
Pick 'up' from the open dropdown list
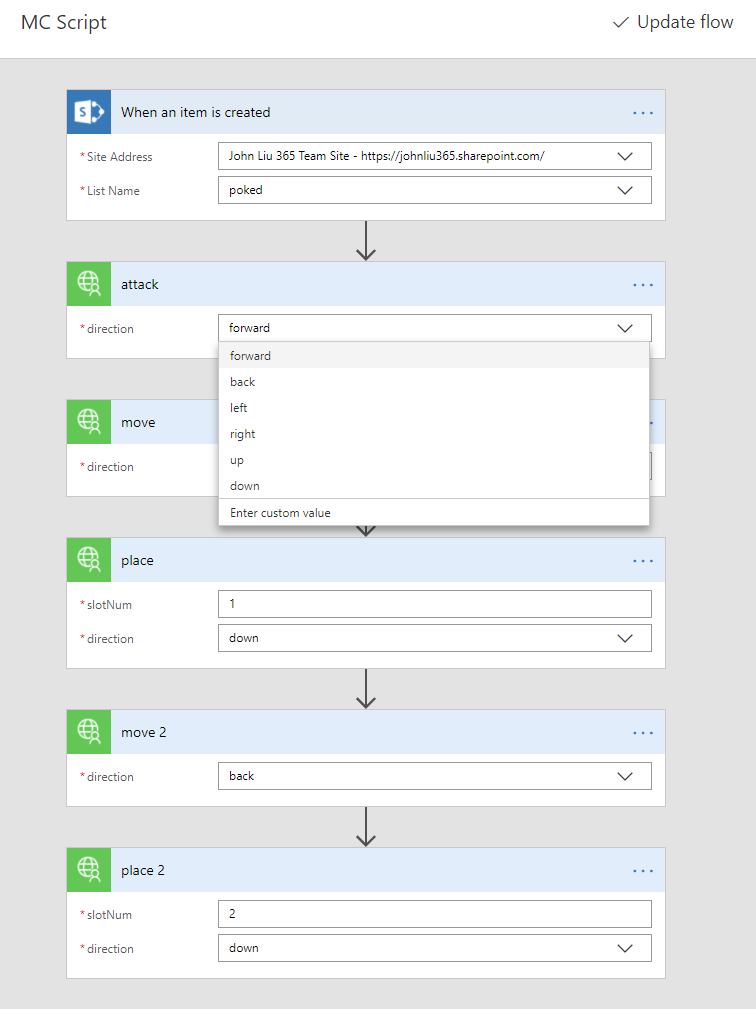point(237,460)
